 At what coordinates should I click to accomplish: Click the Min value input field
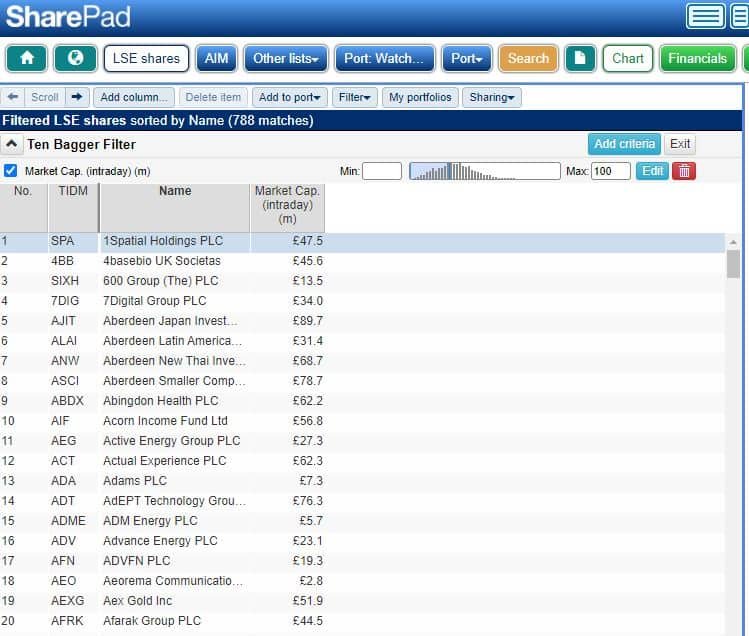[x=382, y=171]
